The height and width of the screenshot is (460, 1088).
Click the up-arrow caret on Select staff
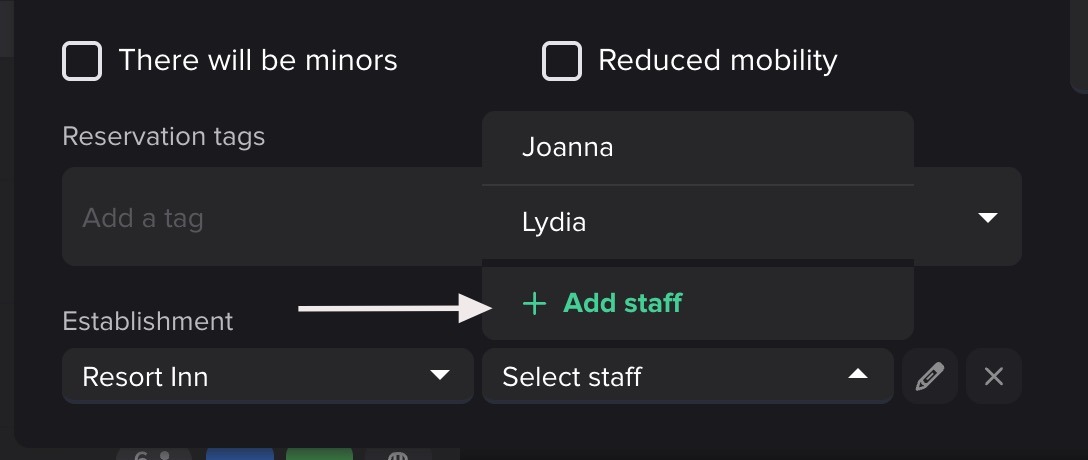pyautogui.click(x=857, y=375)
